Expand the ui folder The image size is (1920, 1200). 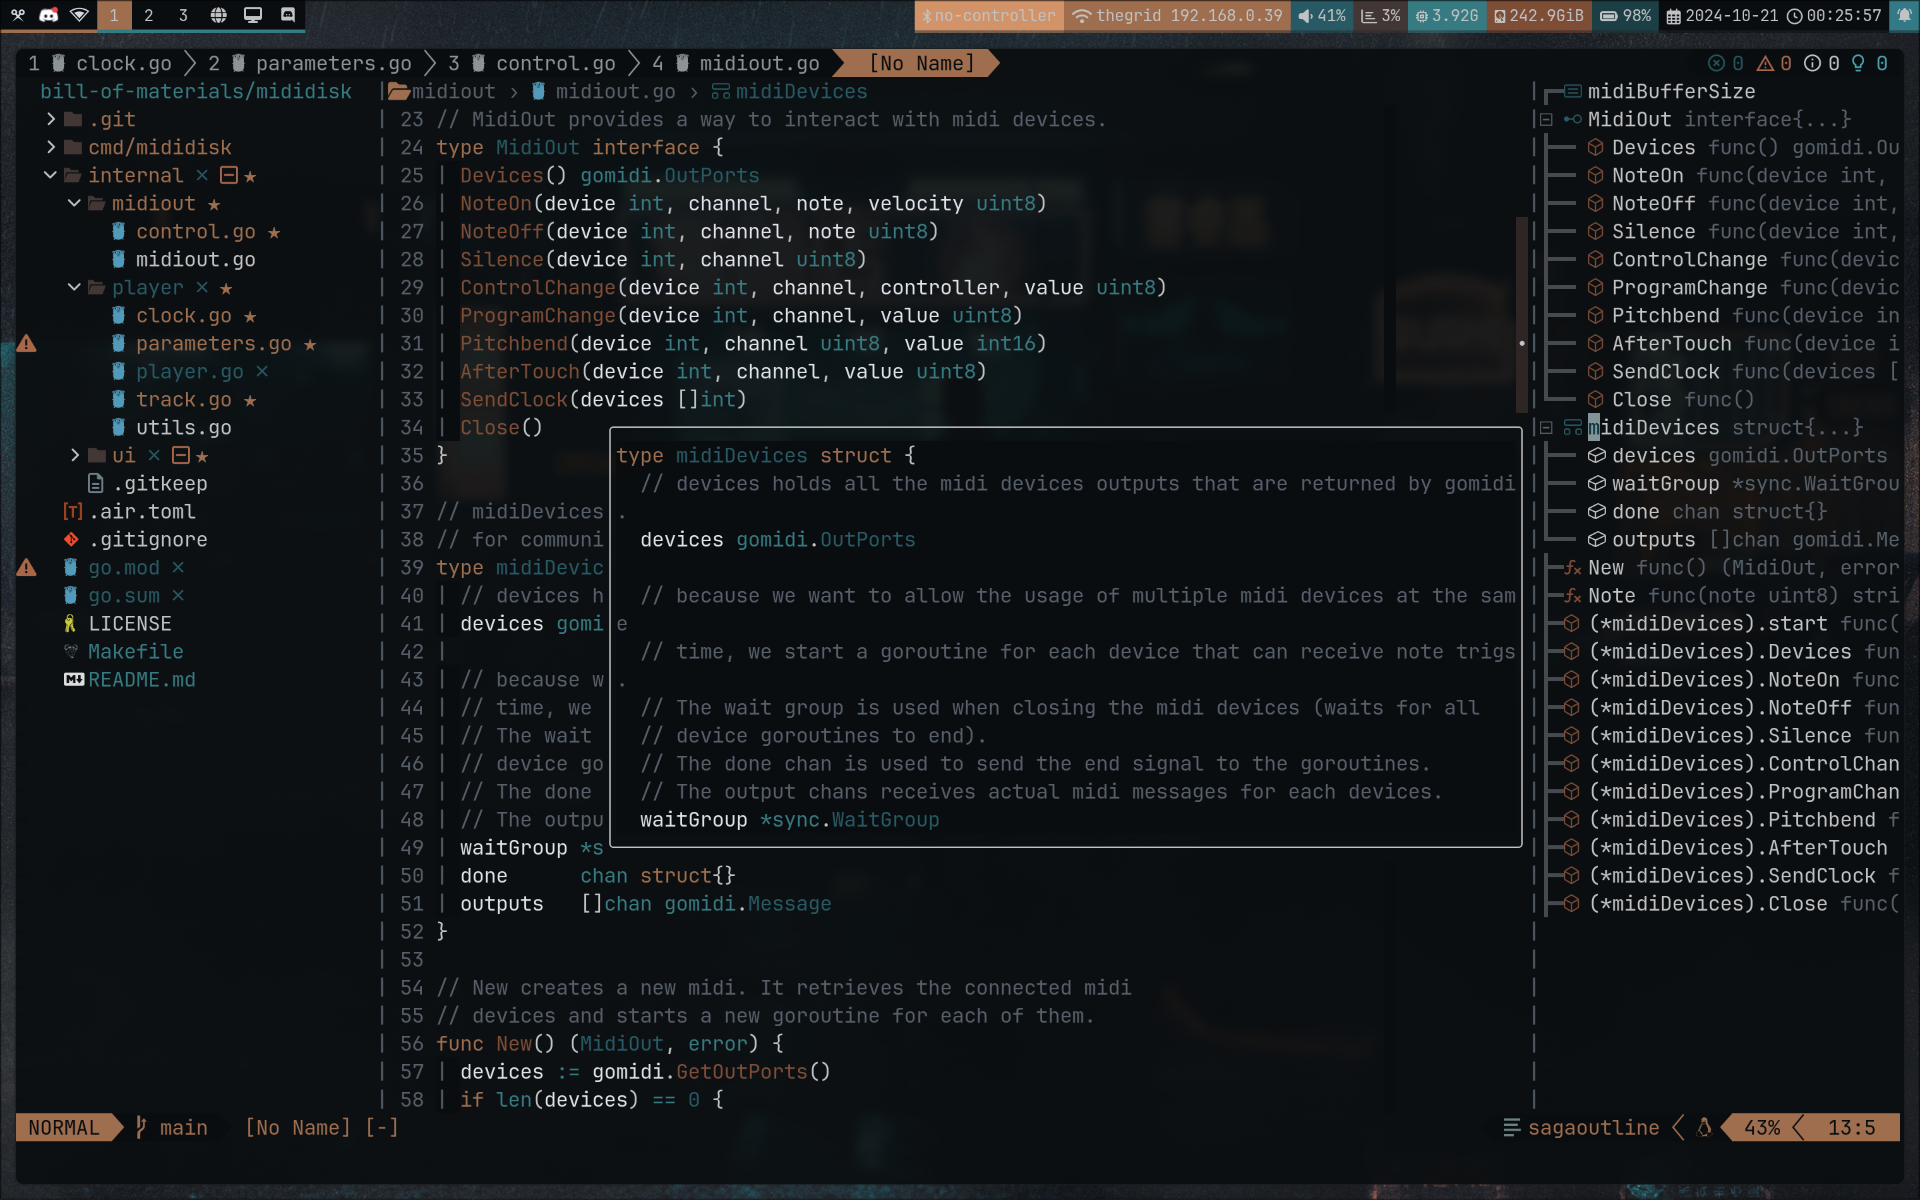pyautogui.click(x=75, y=455)
